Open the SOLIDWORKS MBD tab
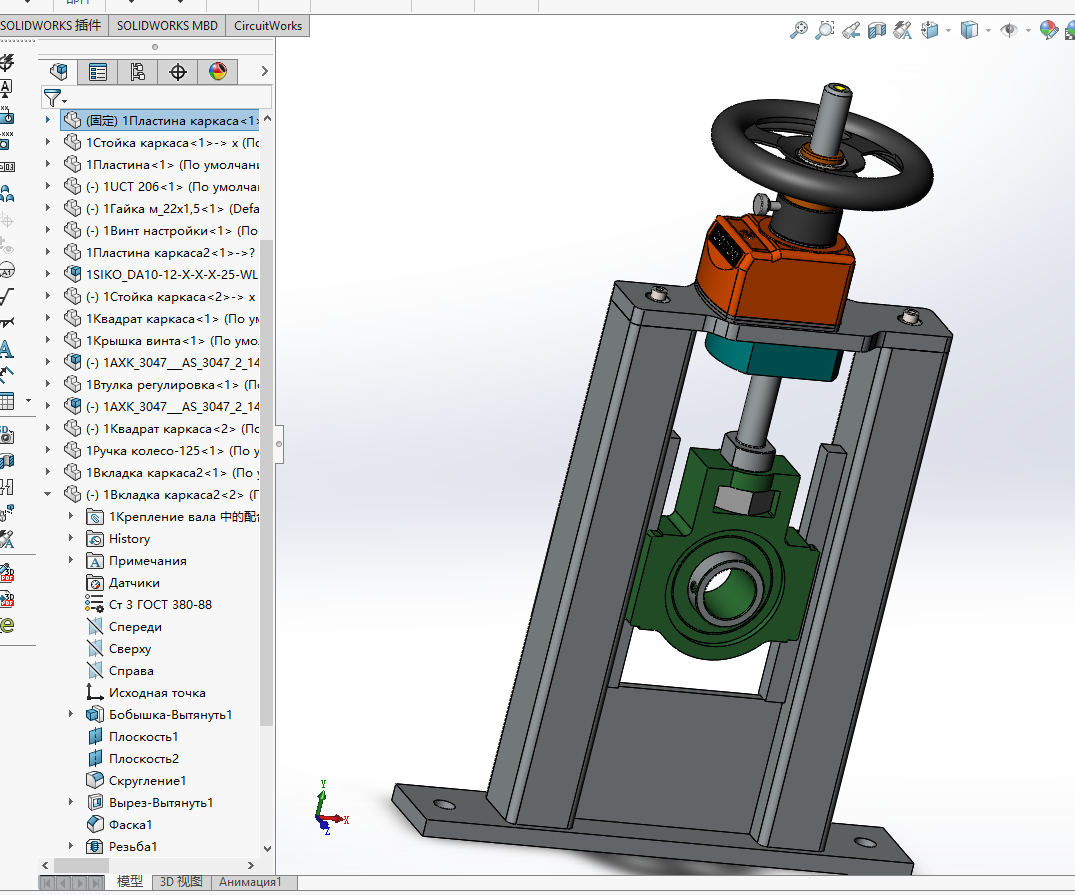Screen dimensions: 1075x895 pos(167,25)
